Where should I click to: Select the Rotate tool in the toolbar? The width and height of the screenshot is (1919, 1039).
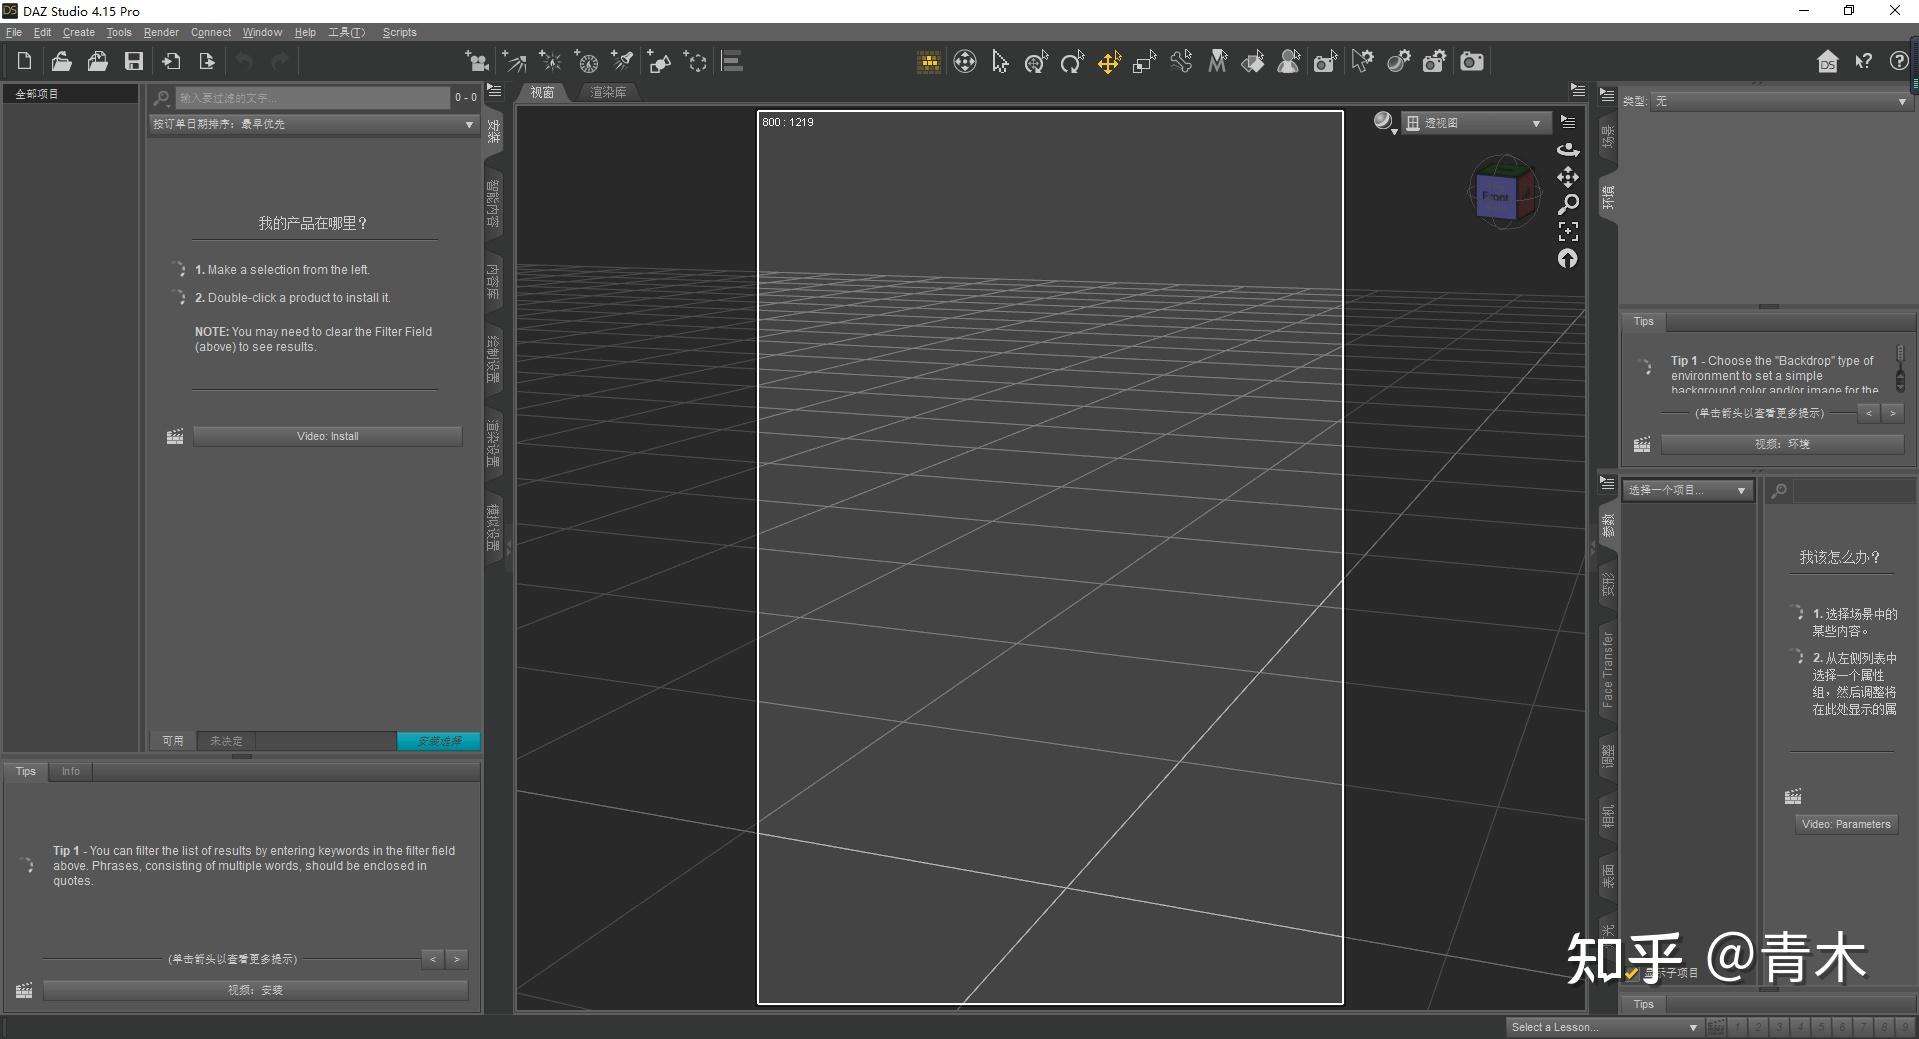coord(1072,62)
